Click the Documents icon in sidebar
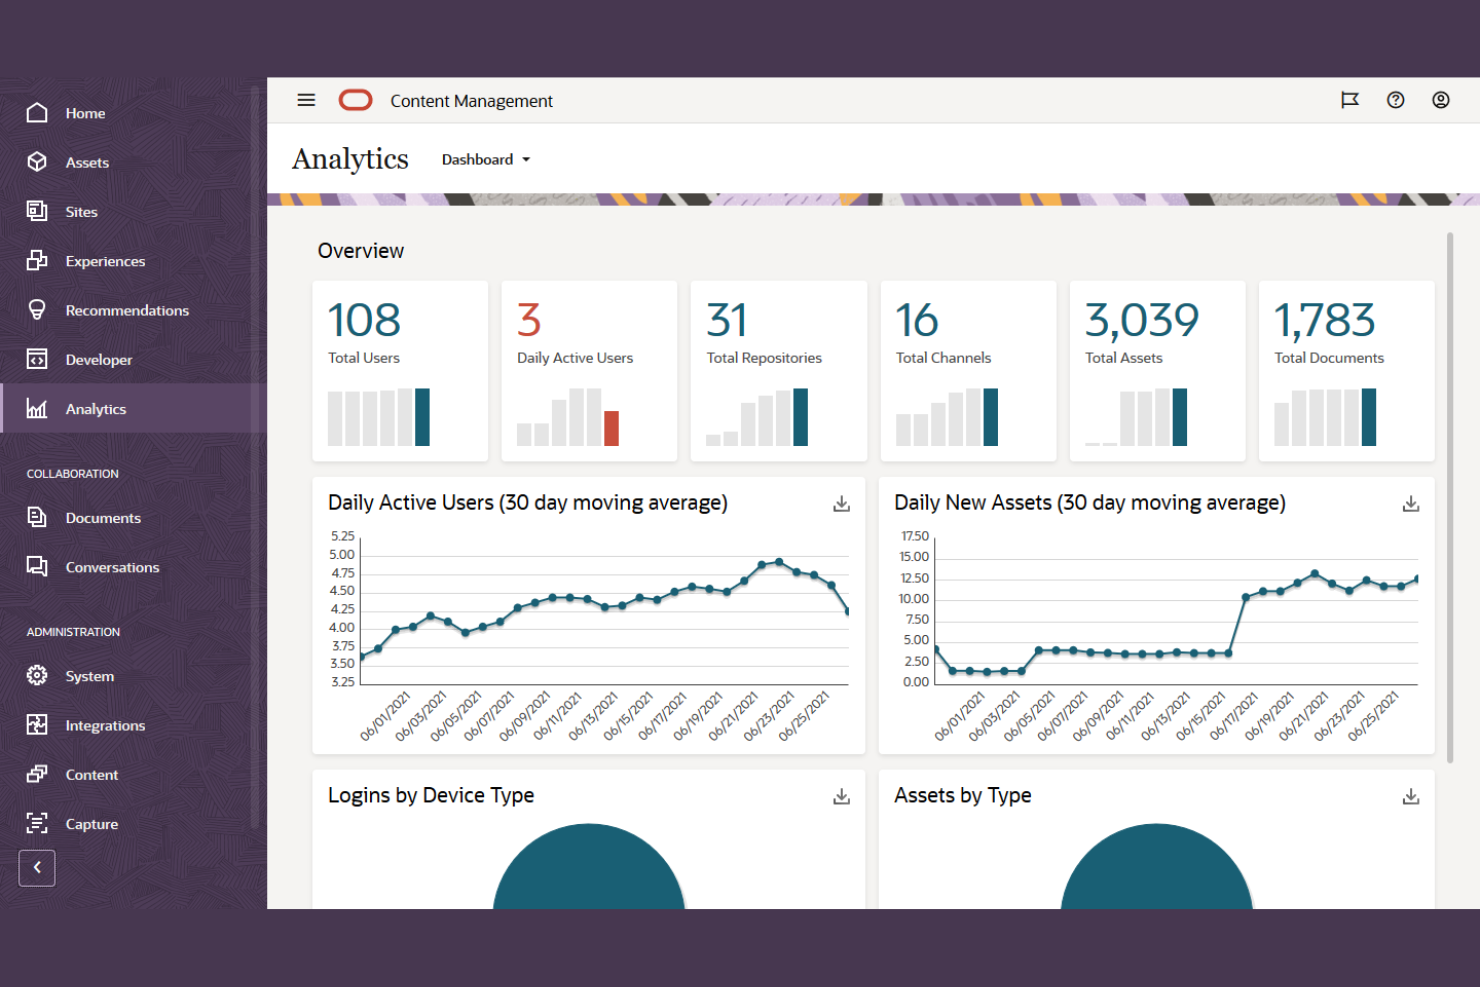The image size is (1480, 987). [x=37, y=517]
